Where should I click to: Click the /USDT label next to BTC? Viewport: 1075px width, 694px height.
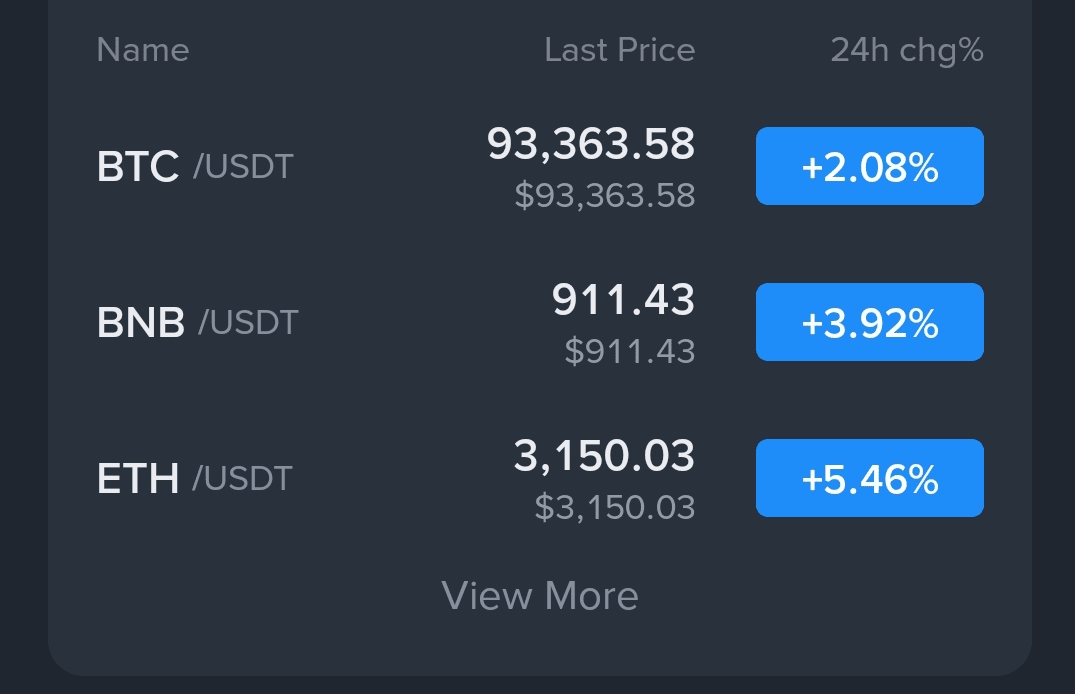coord(243,166)
